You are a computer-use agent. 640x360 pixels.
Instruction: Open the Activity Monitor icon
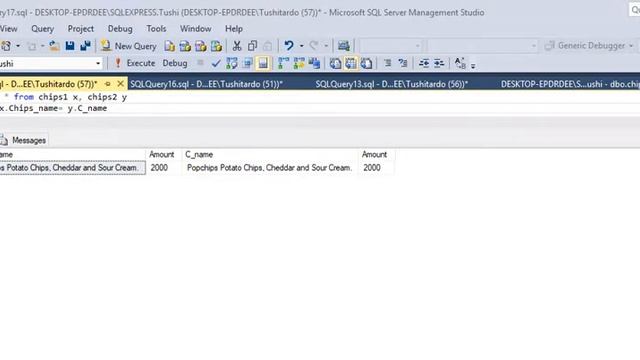click(344, 46)
